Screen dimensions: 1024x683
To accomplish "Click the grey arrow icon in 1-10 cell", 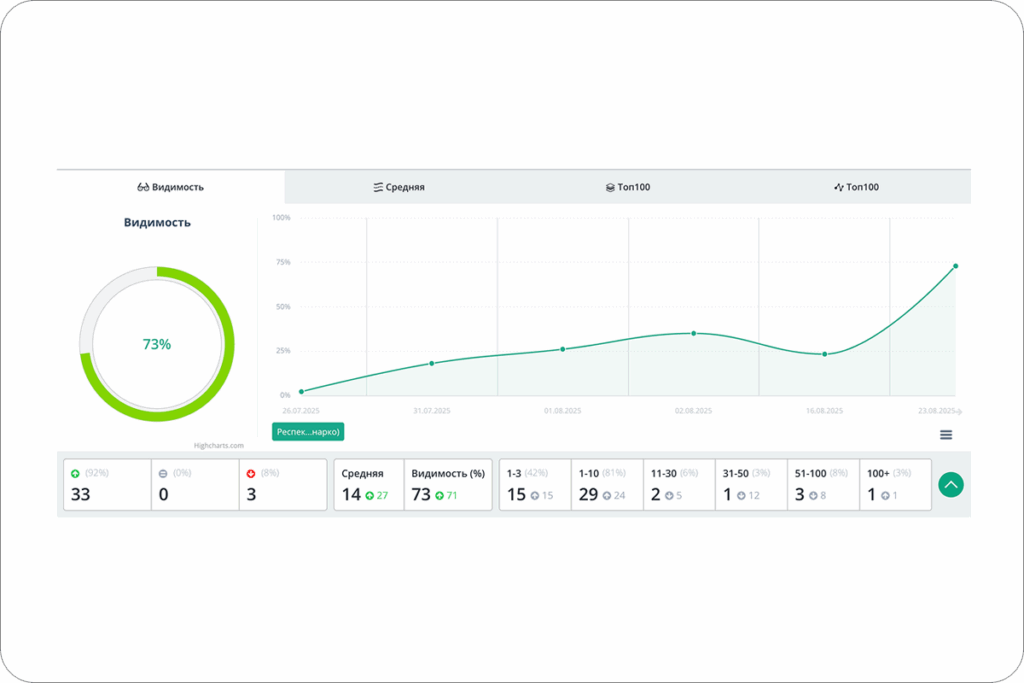I will (x=607, y=496).
